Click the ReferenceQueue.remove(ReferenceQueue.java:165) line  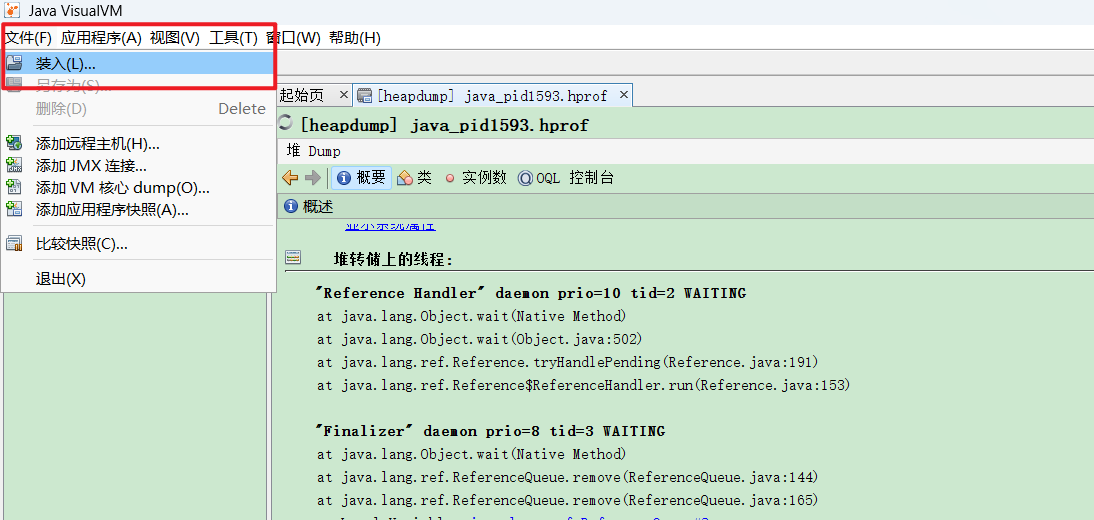tap(567, 500)
